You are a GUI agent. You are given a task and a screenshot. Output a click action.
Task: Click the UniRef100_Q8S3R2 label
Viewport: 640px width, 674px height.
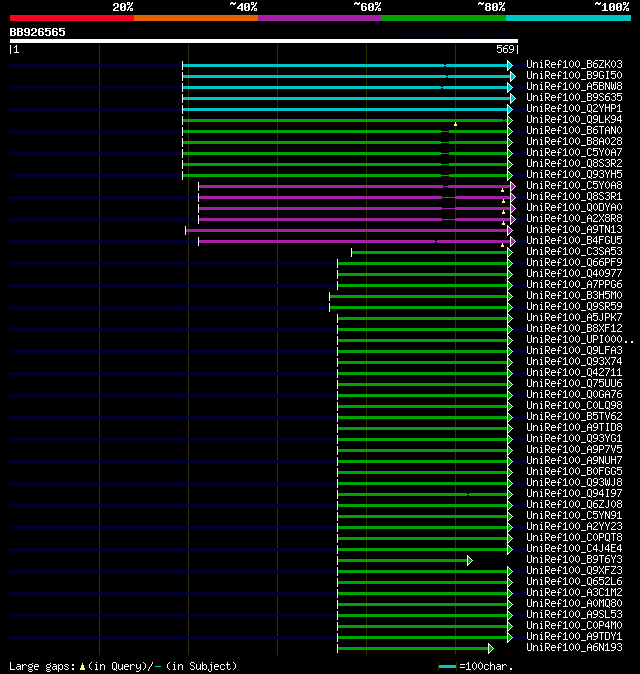[574, 163]
